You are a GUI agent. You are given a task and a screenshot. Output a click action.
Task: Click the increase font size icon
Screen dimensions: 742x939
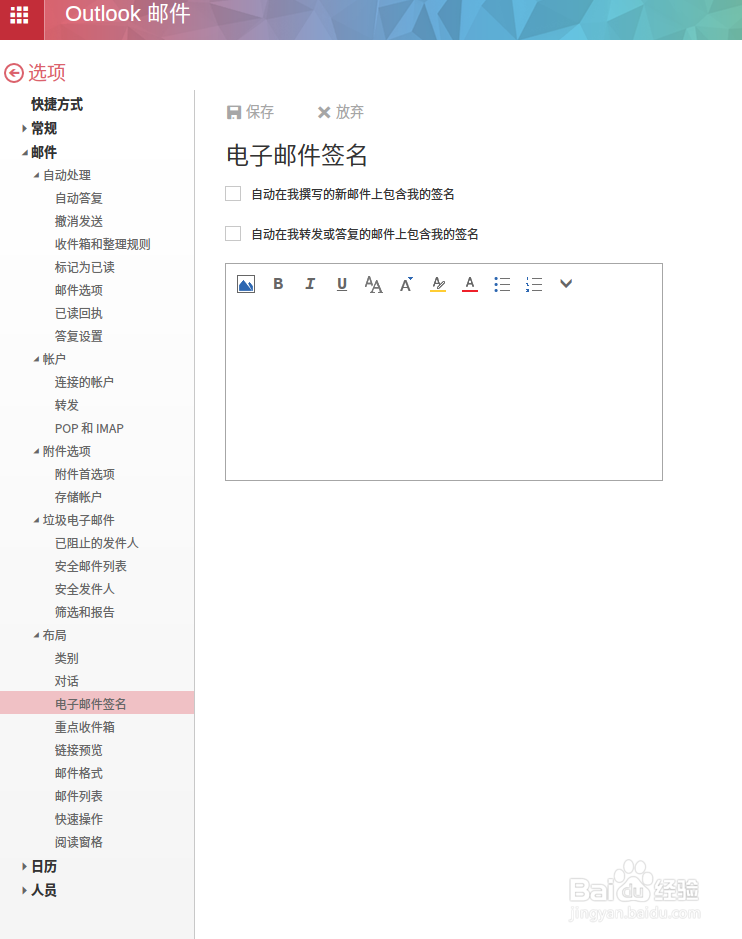tap(406, 284)
